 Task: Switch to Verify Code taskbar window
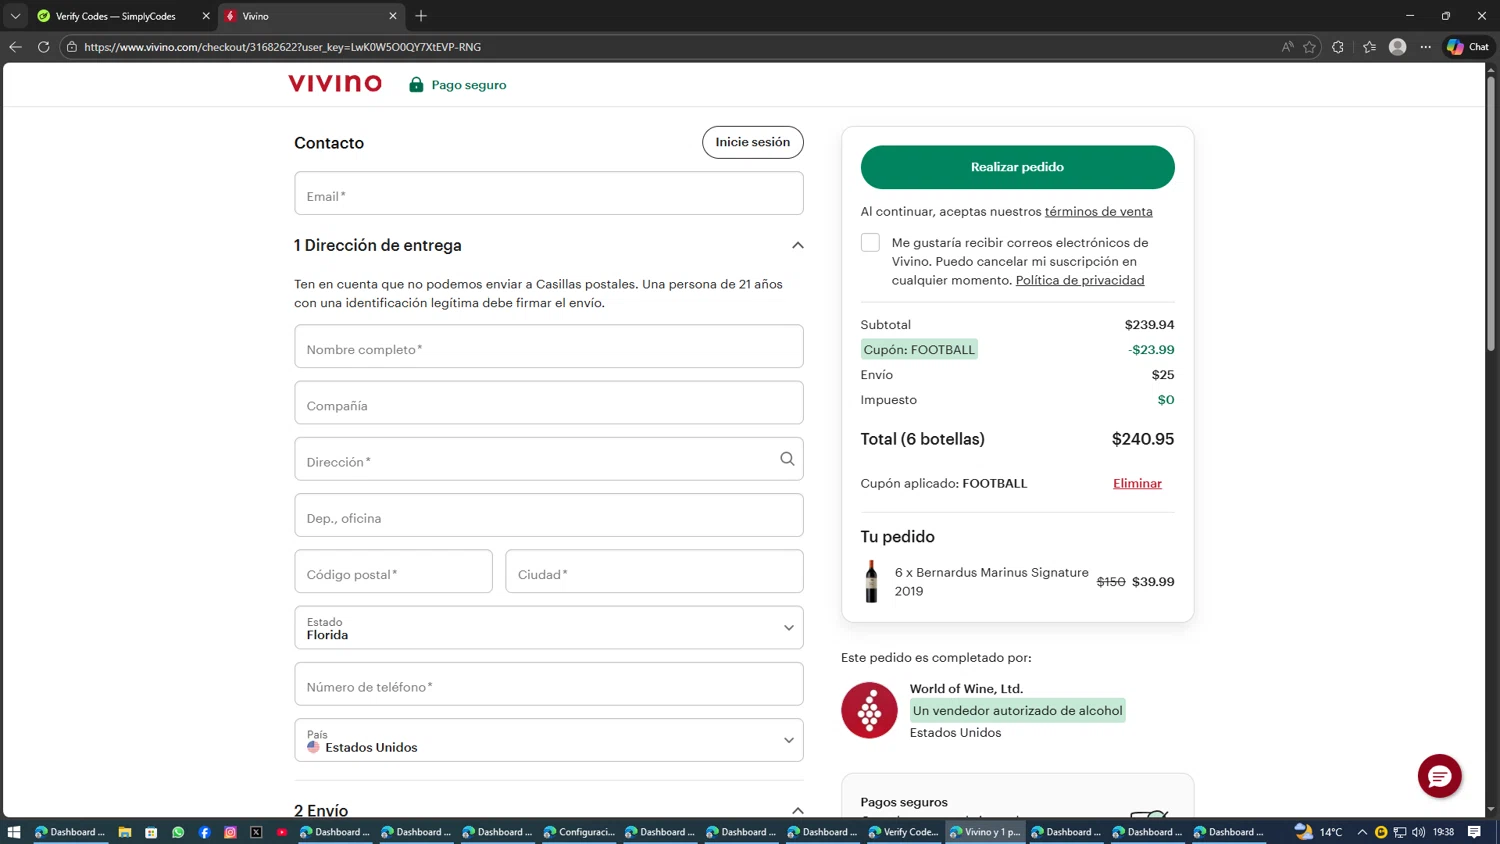coord(904,832)
